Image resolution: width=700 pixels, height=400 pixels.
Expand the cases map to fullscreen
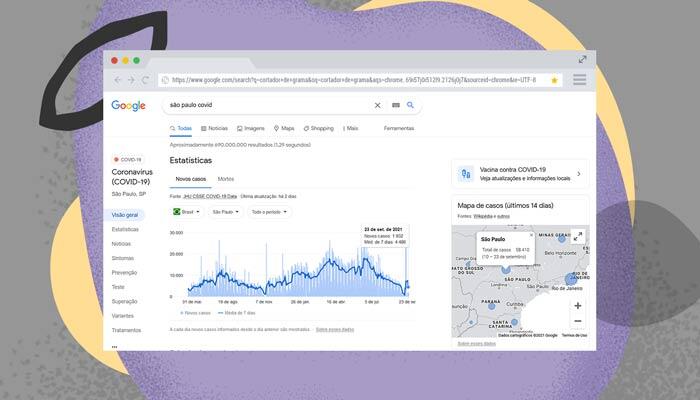coord(578,237)
